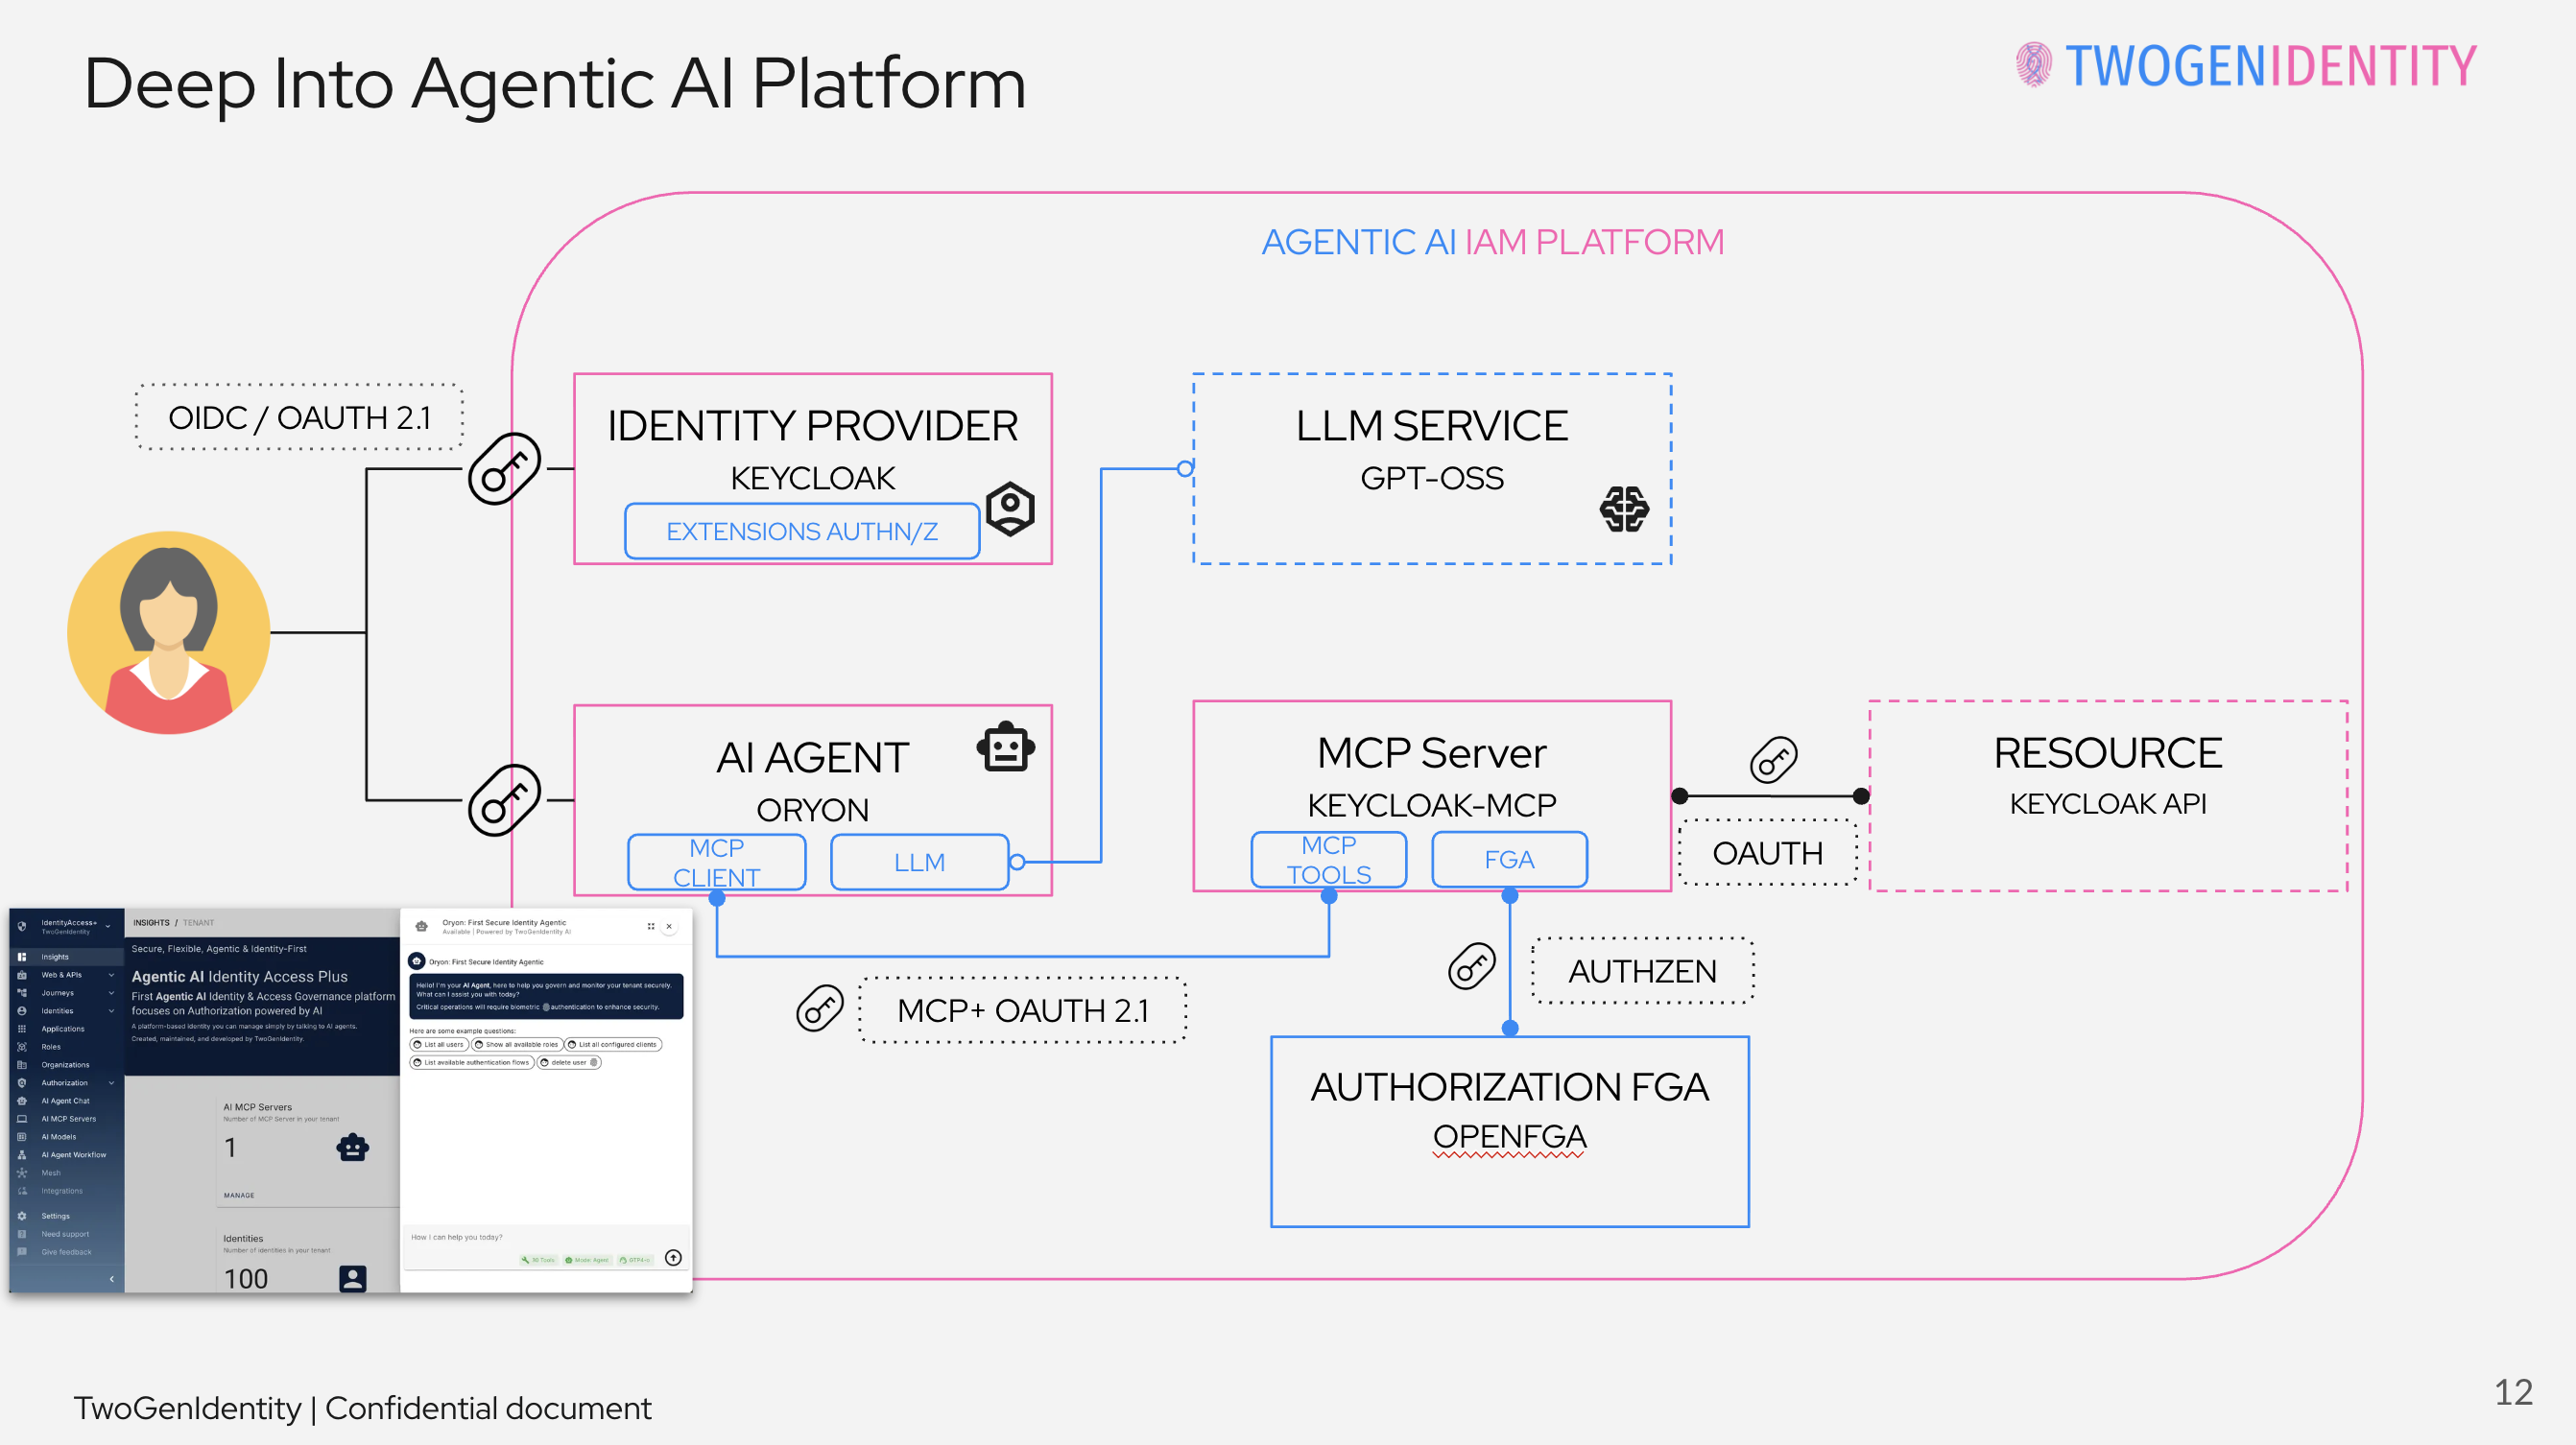The height and width of the screenshot is (1445, 2576).
Task: Collapse sidebar using bottom chevron
Action: point(111,1279)
